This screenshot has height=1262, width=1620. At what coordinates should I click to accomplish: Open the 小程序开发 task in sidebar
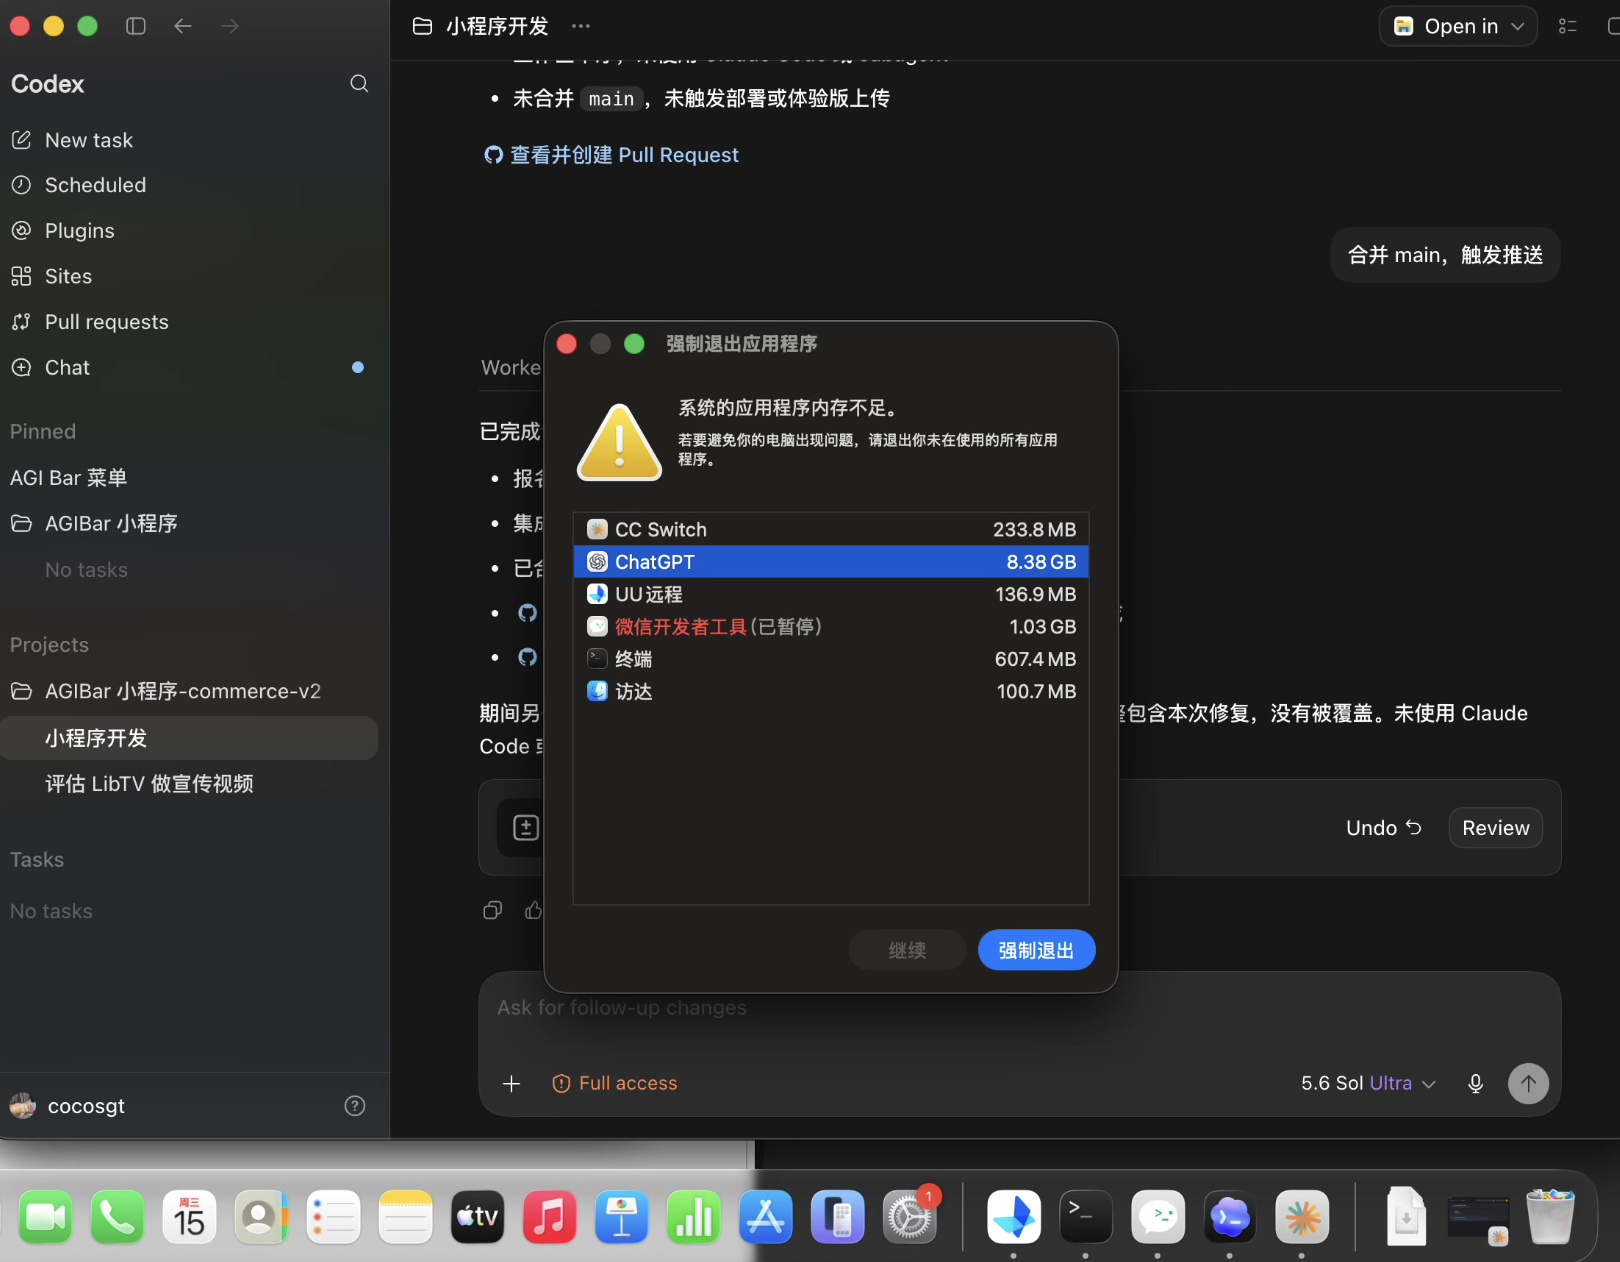pyautogui.click(x=189, y=738)
